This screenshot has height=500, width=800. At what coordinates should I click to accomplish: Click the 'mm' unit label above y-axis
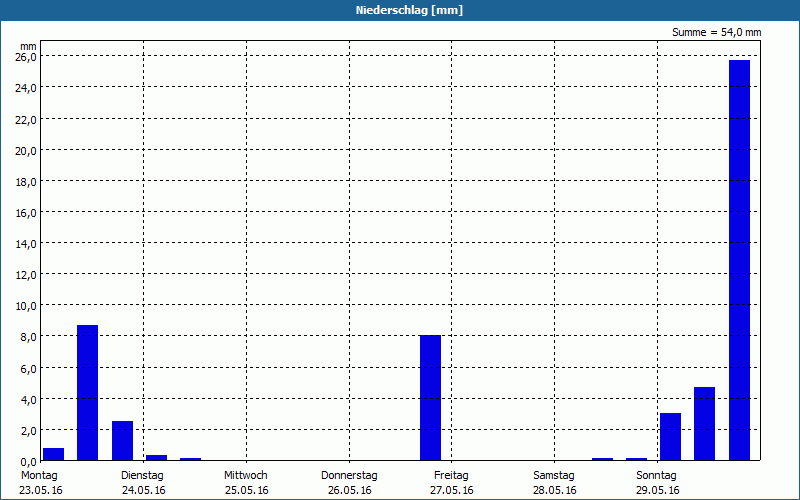coord(29,47)
